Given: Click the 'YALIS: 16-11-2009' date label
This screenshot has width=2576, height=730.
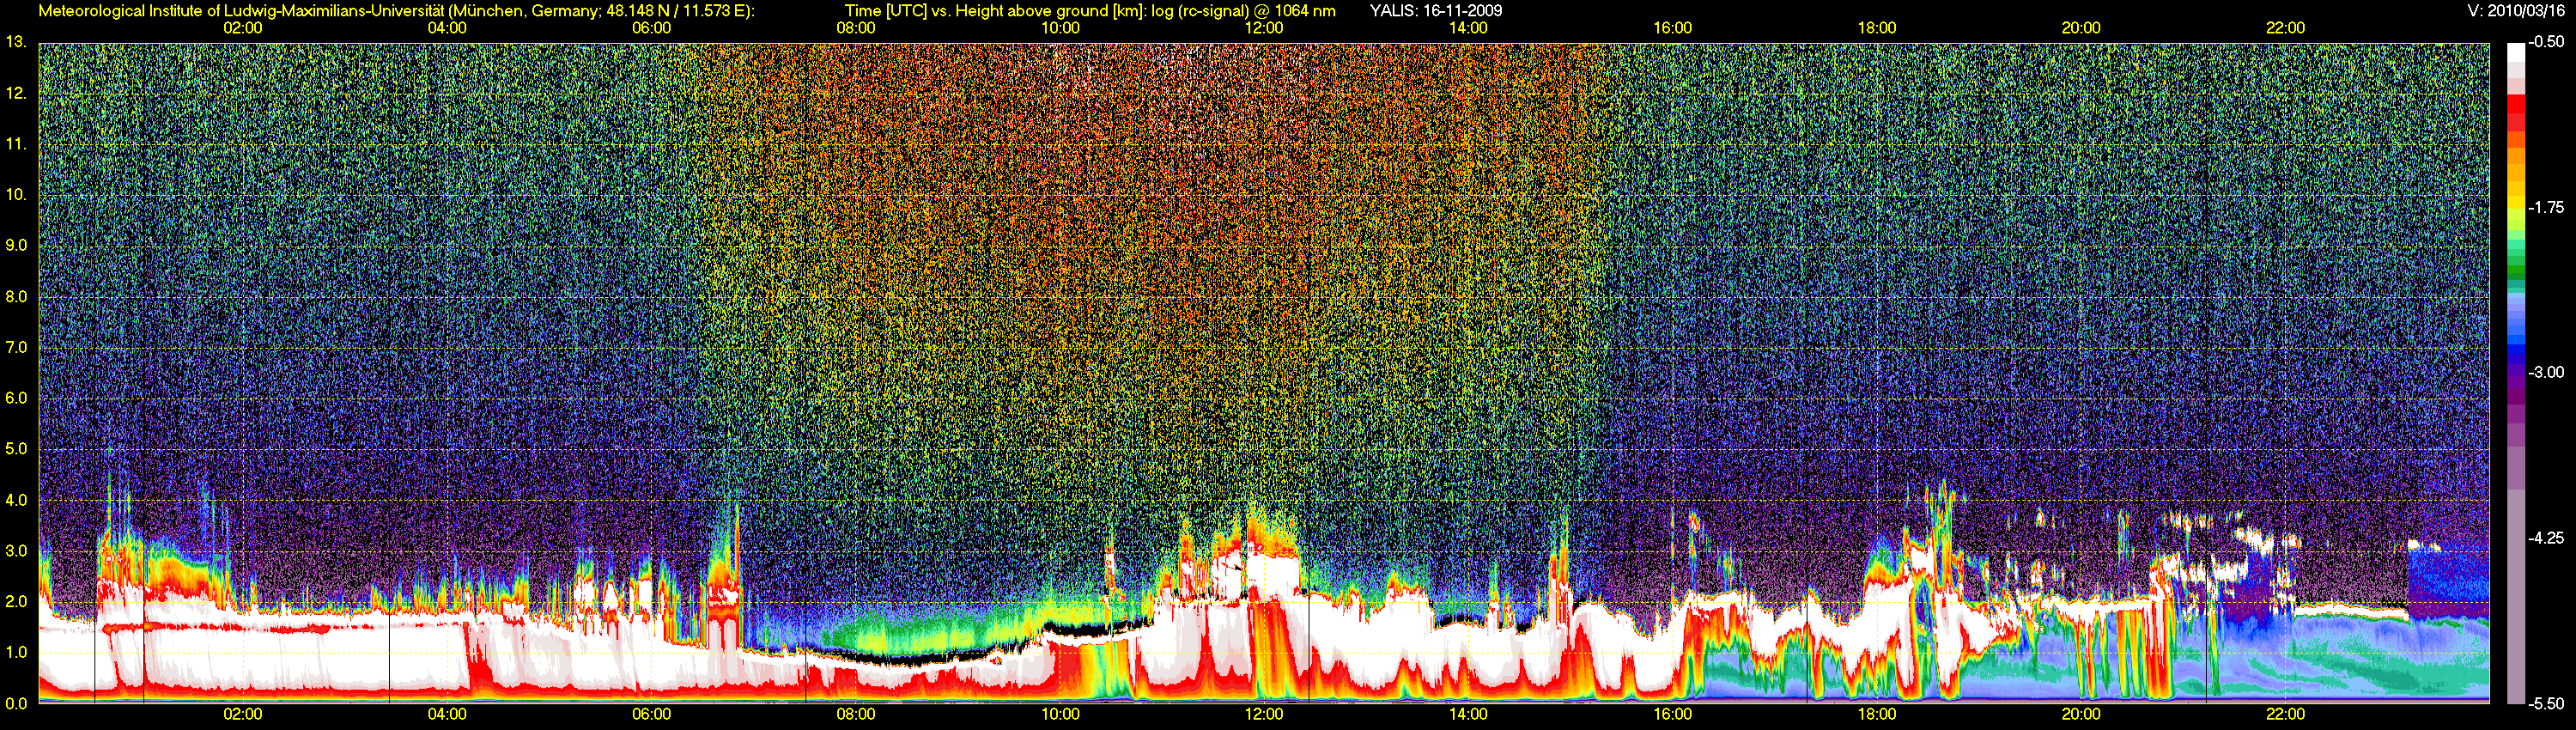Looking at the screenshot, I should click(1435, 11).
